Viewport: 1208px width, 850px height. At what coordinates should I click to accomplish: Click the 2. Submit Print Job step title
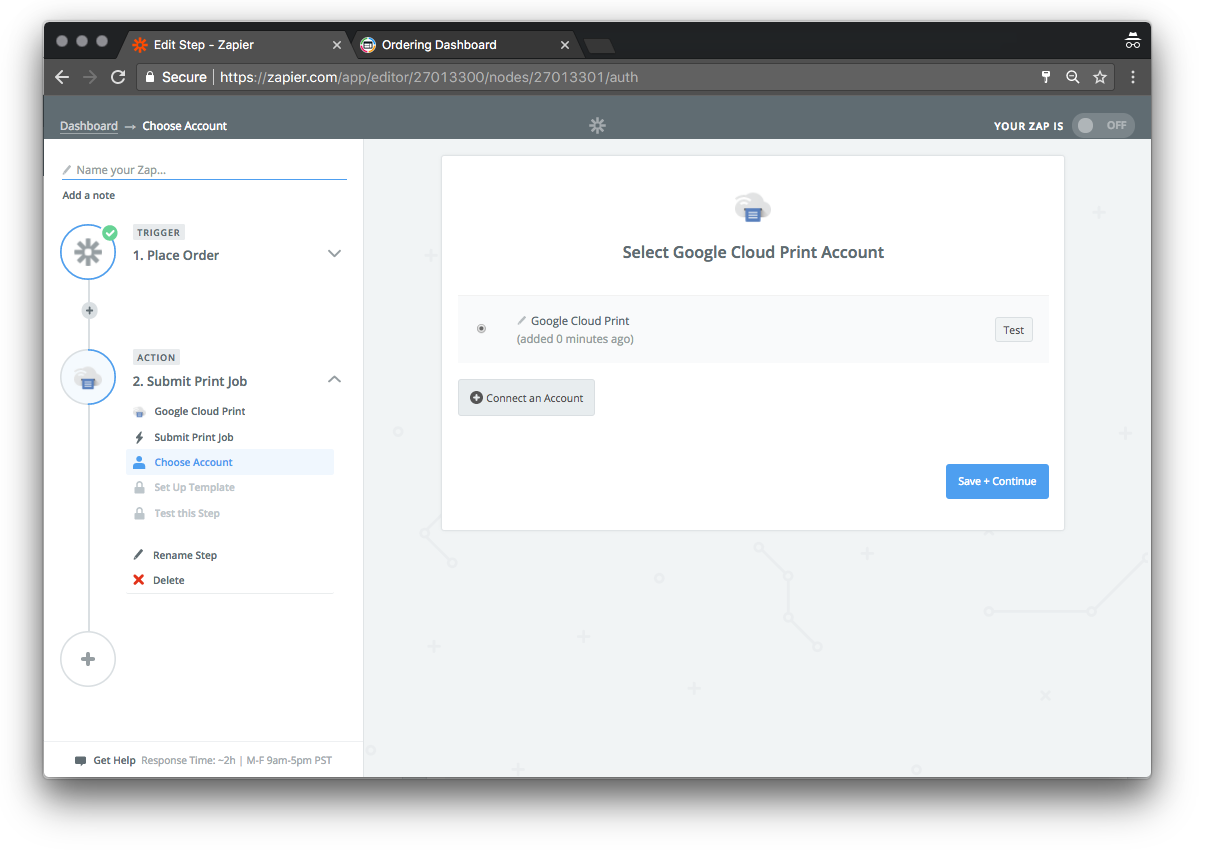(190, 381)
